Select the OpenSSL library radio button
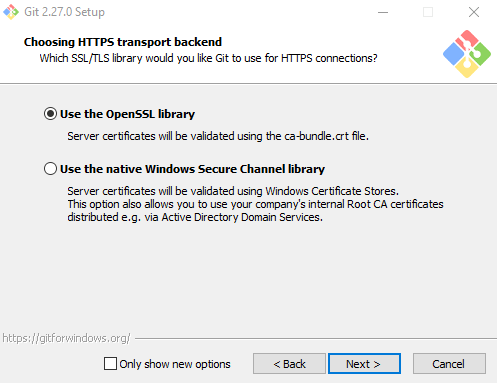This screenshot has width=497, height=383. click(50, 114)
